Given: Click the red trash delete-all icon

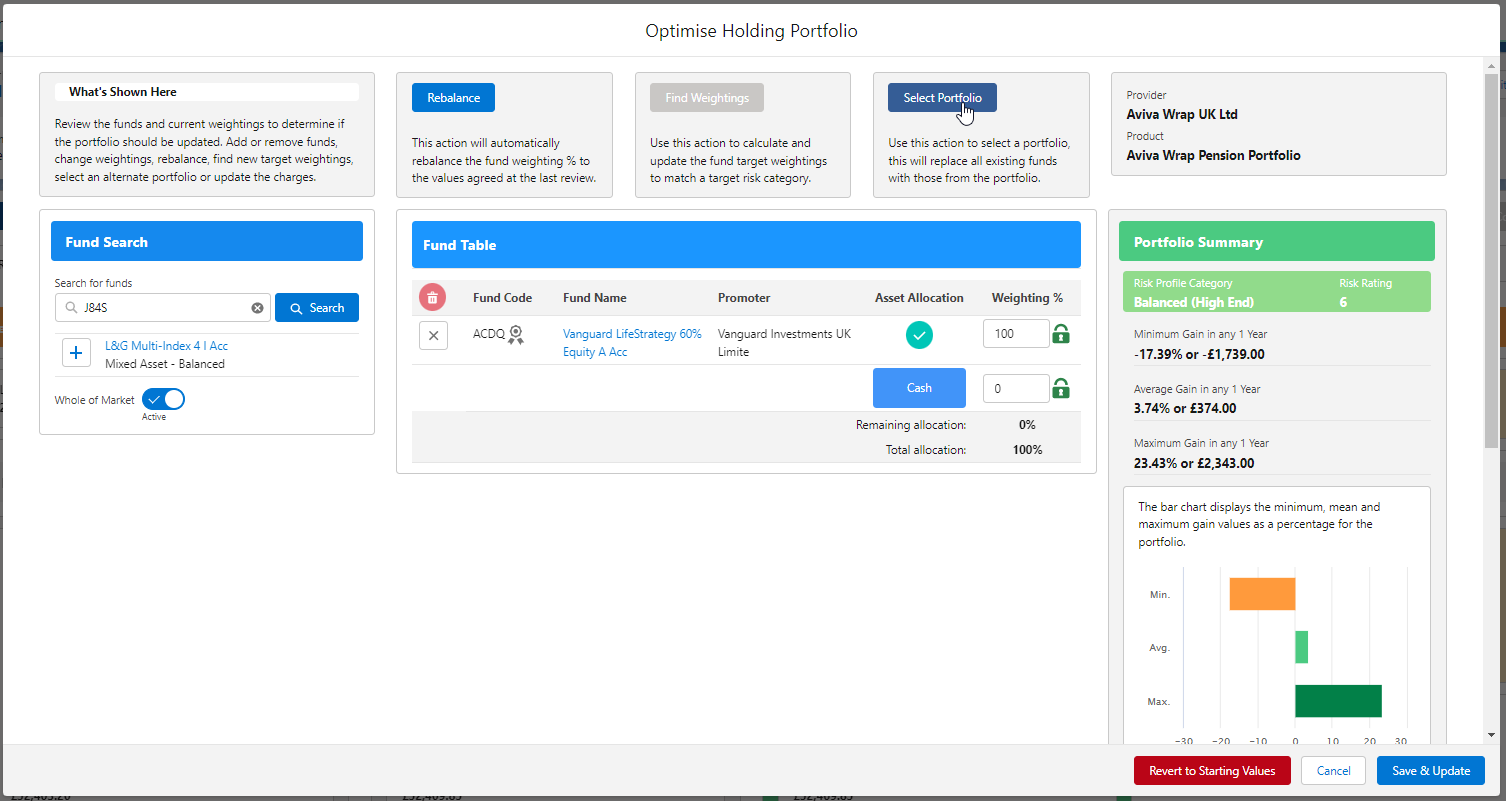Looking at the screenshot, I should point(432,298).
